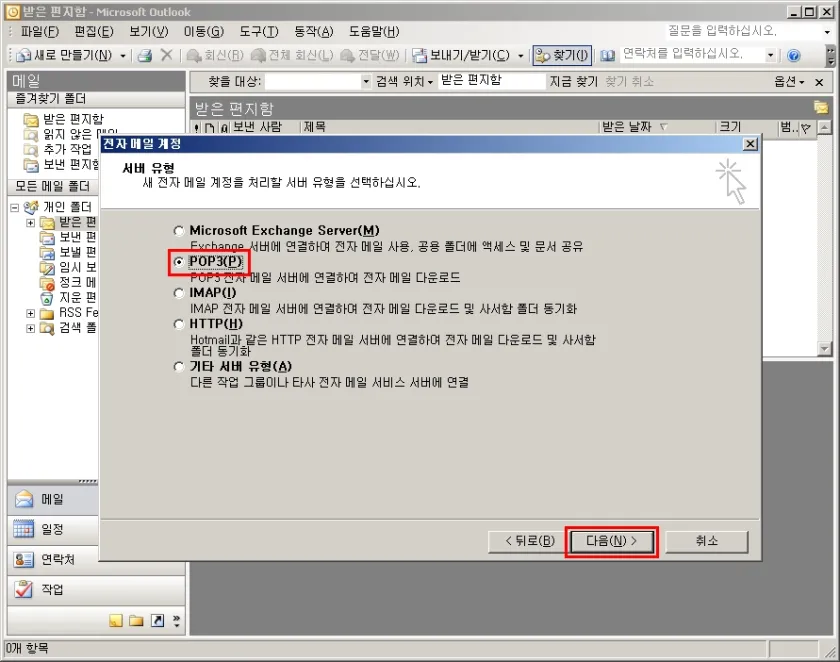Select 정크 메일 folder in tree

69,282
